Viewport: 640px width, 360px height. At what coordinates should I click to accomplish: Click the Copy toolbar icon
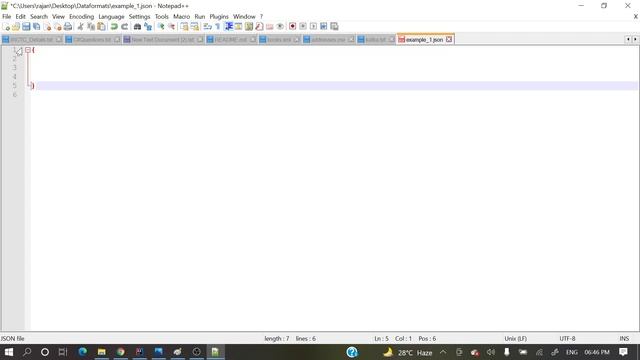click(91, 27)
